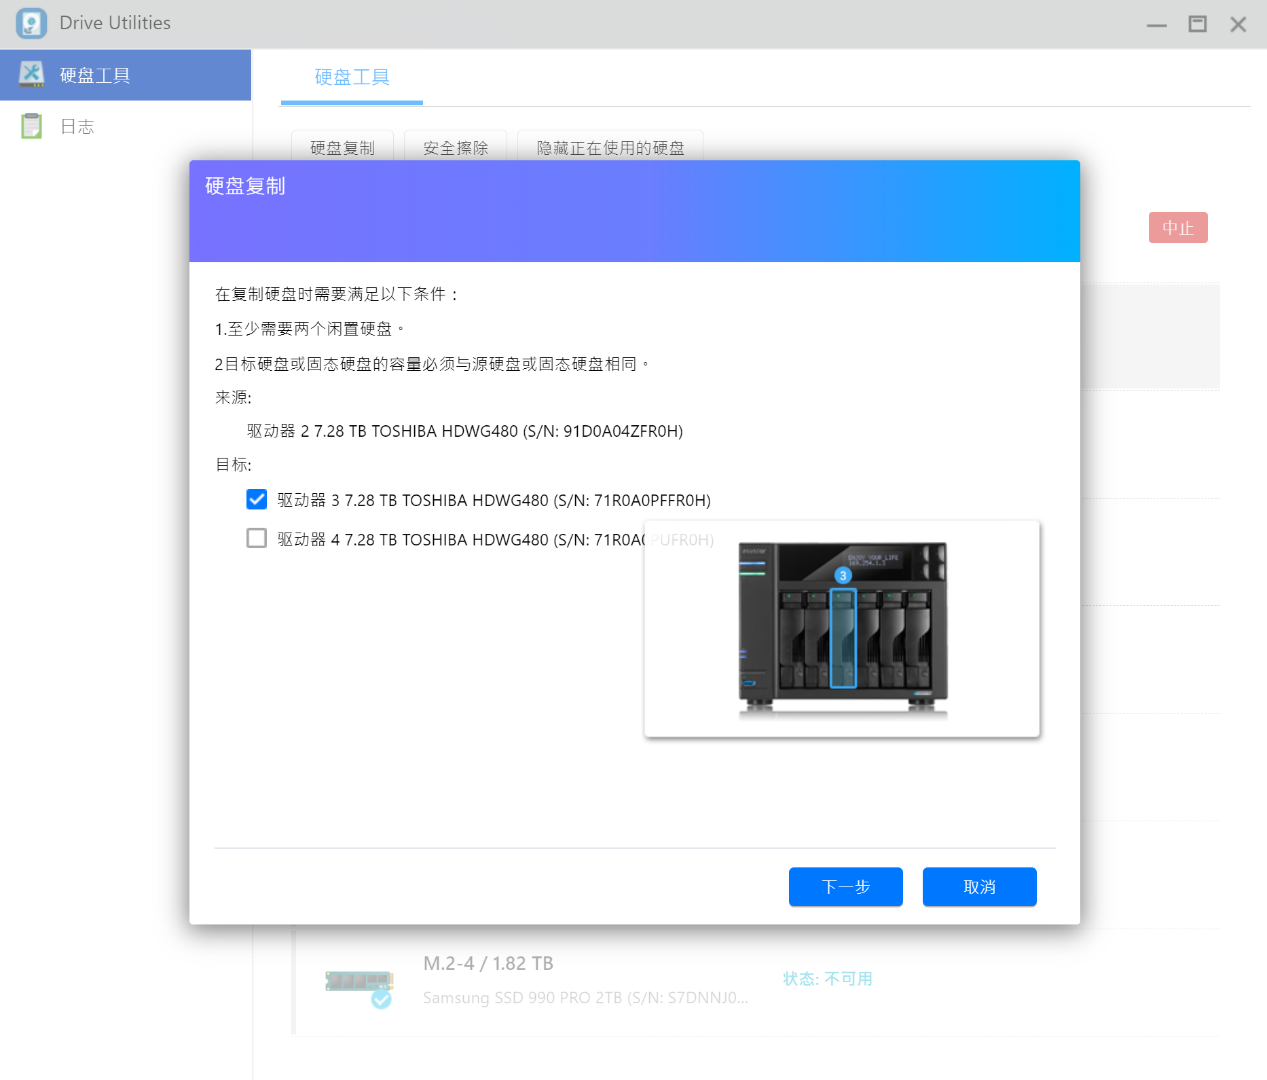
Task: Maximize the Drive Utilities window
Action: click(1197, 24)
